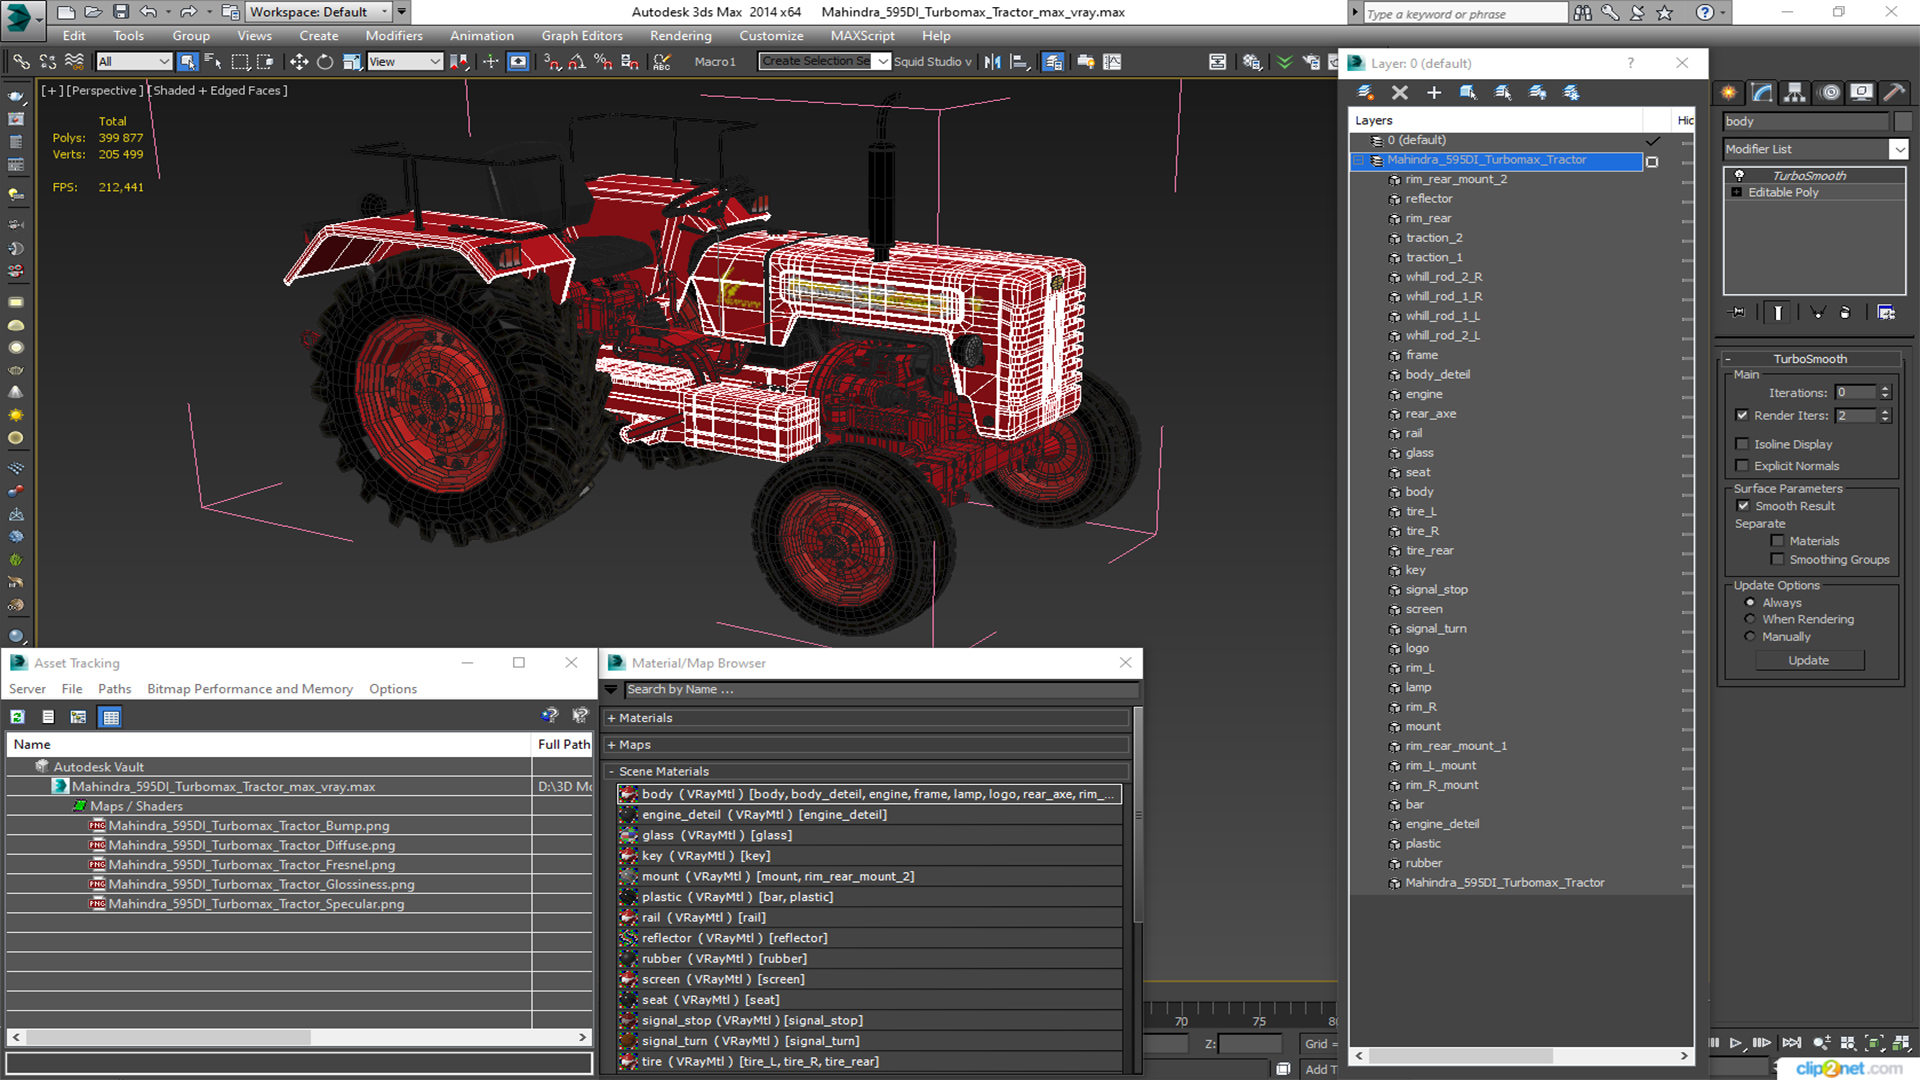The image size is (1920, 1080).
Task: Click the Mirror tool icon
Action: point(992,62)
